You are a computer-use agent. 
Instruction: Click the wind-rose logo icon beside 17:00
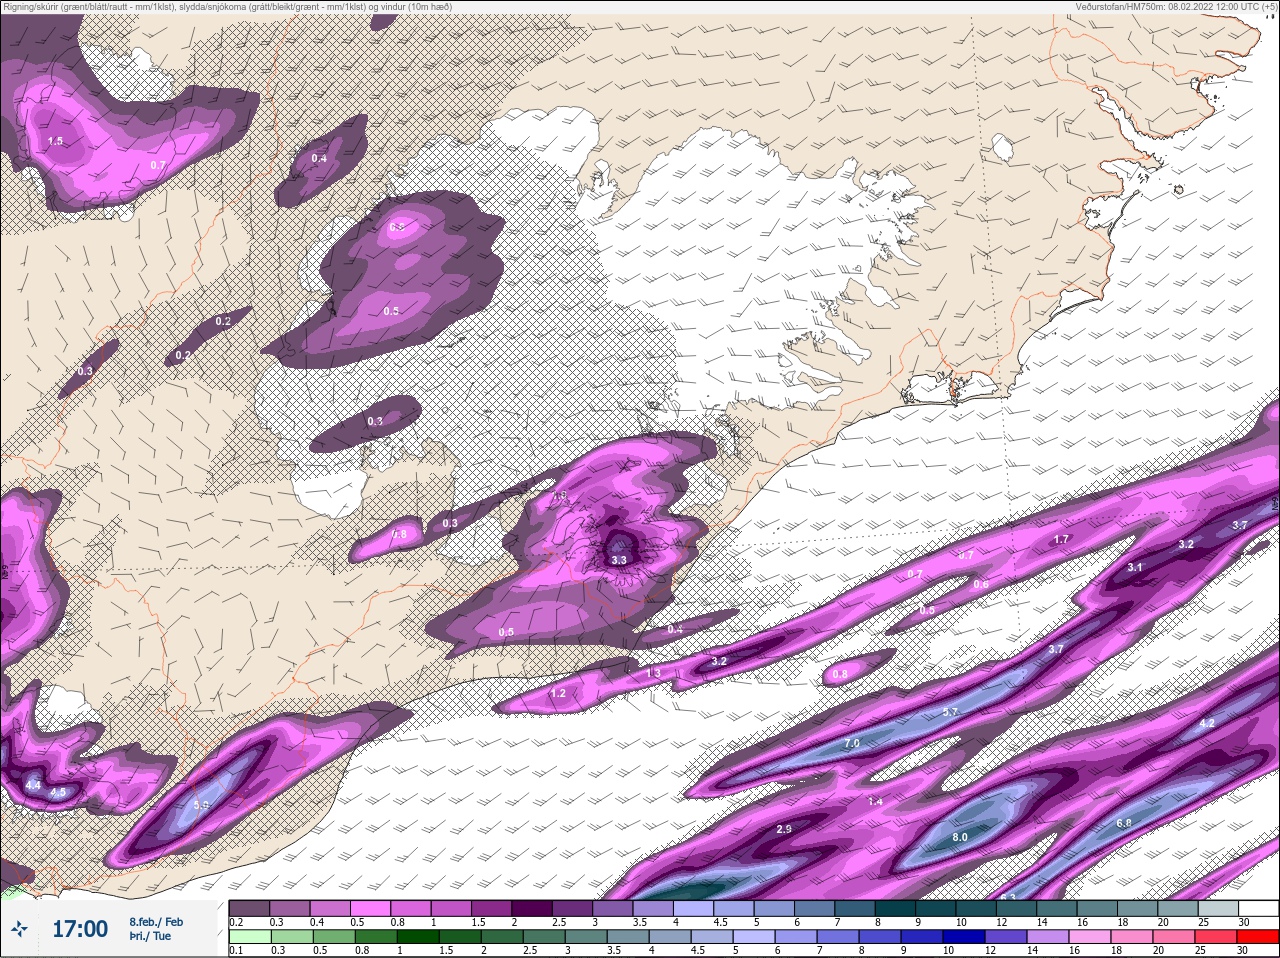click(20, 929)
